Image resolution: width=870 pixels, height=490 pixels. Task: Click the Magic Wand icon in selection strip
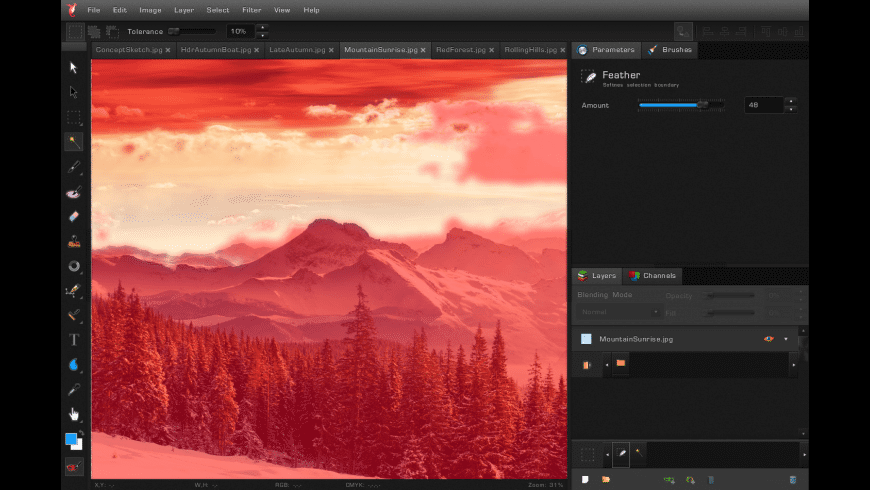[639, 453]
